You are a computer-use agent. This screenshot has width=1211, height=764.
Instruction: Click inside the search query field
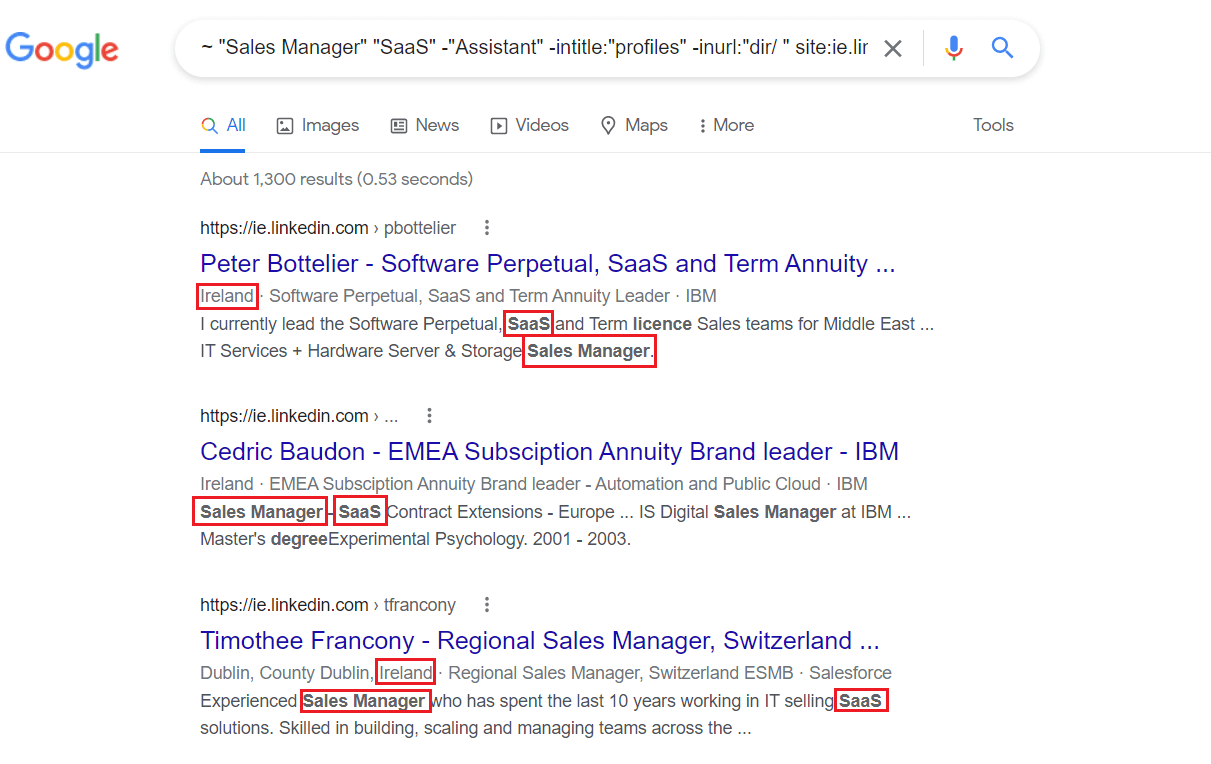pos(533,48)
